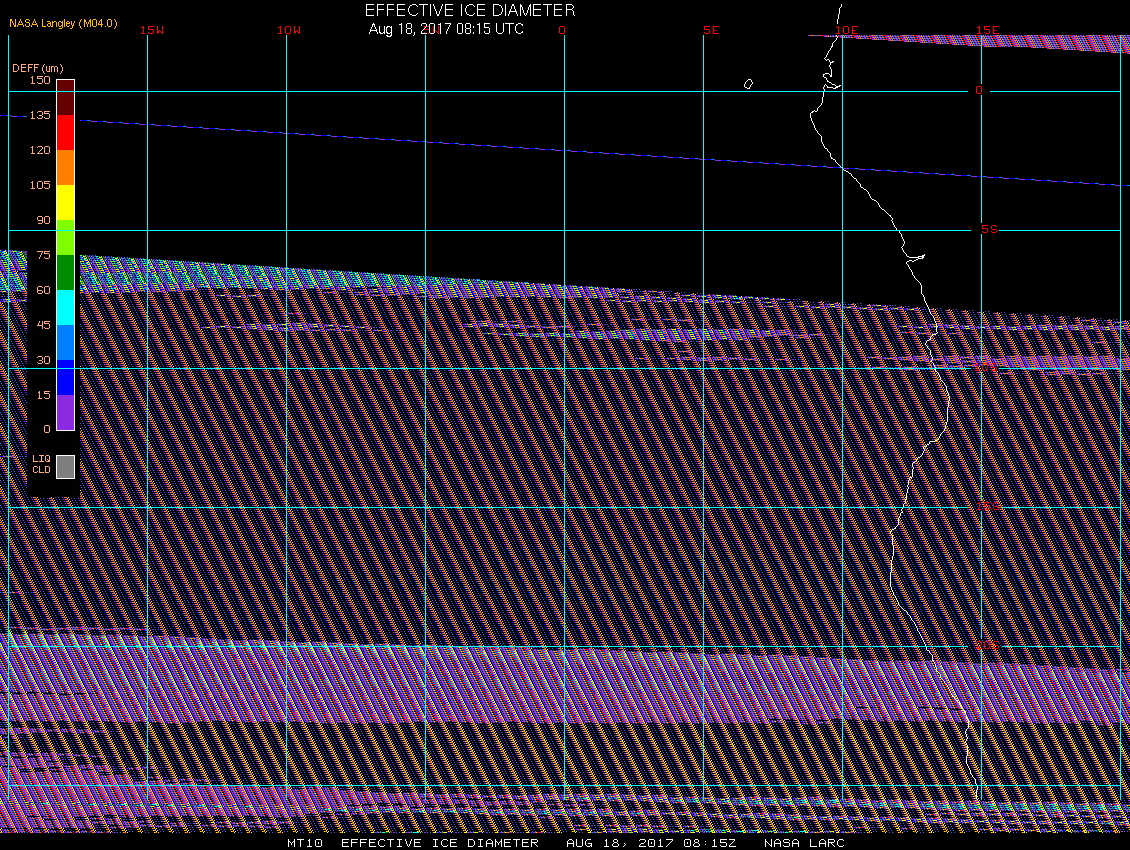The height and width of the screenshot is (850, 1130).
Task: Click the legend scale value '60'
Action: pos(44,290)
